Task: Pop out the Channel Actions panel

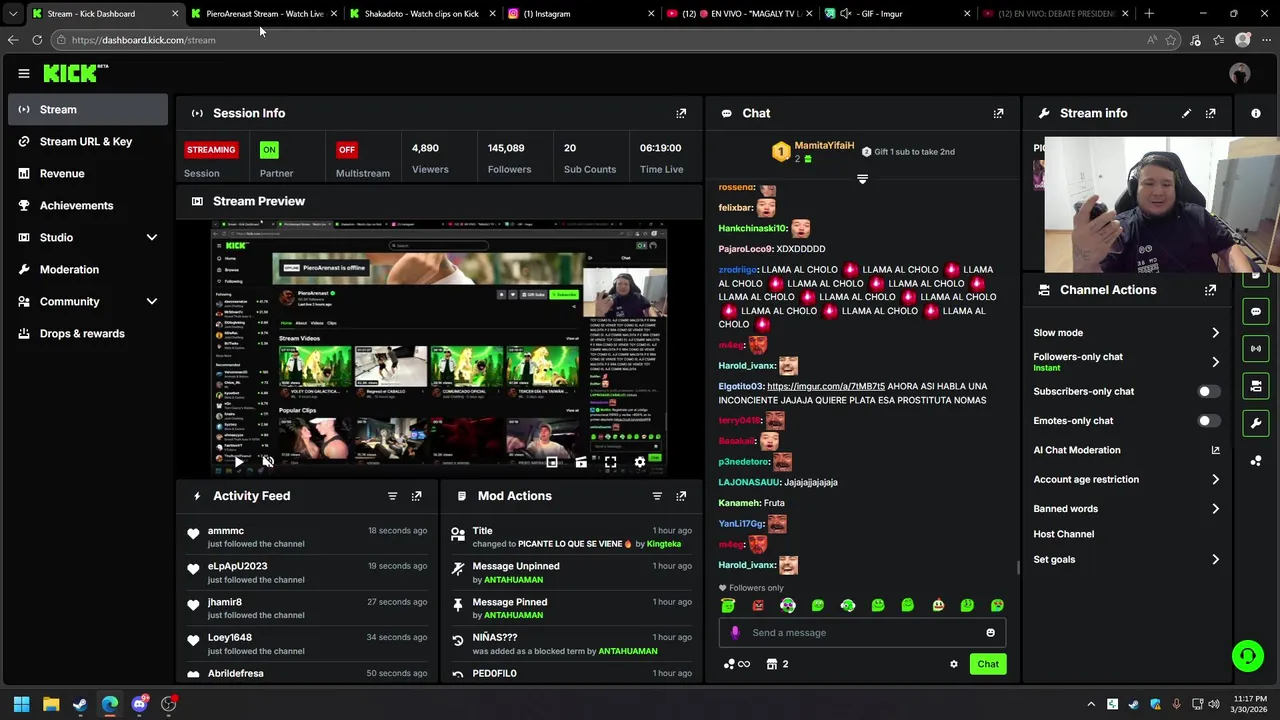Action: click(x=1210, y=290)
